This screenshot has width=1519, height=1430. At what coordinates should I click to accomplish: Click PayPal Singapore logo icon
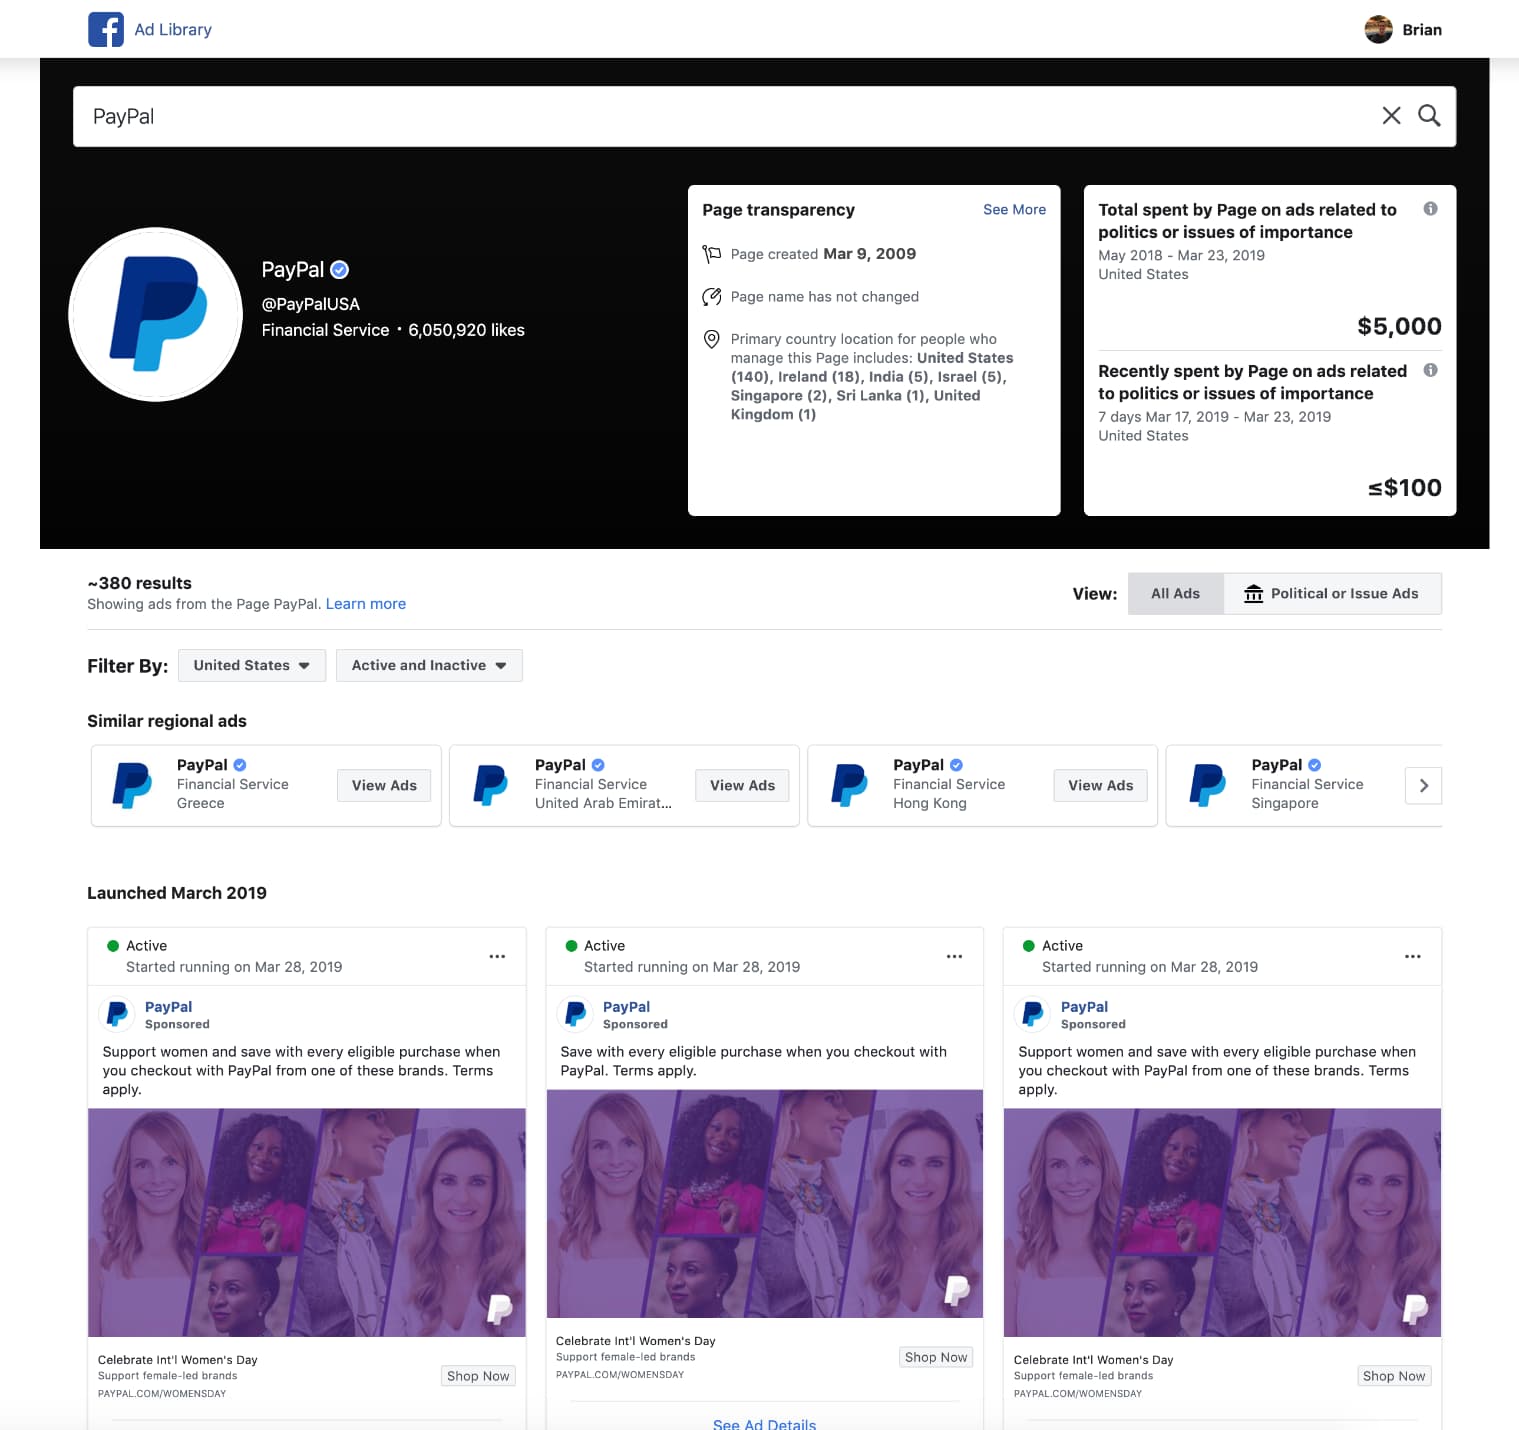(1207, 785)
